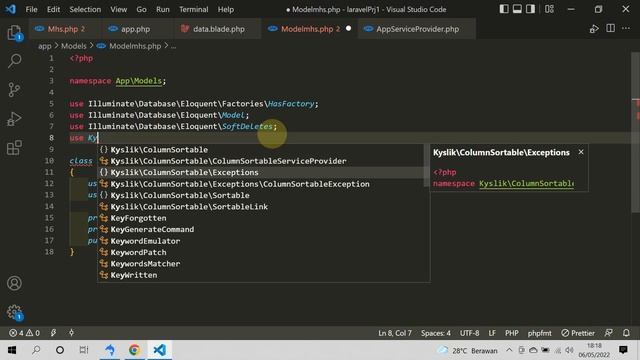Click unsaved dot on Modelmhs.php tab
The image size is (640, 360).
click(x=348, y=29)
